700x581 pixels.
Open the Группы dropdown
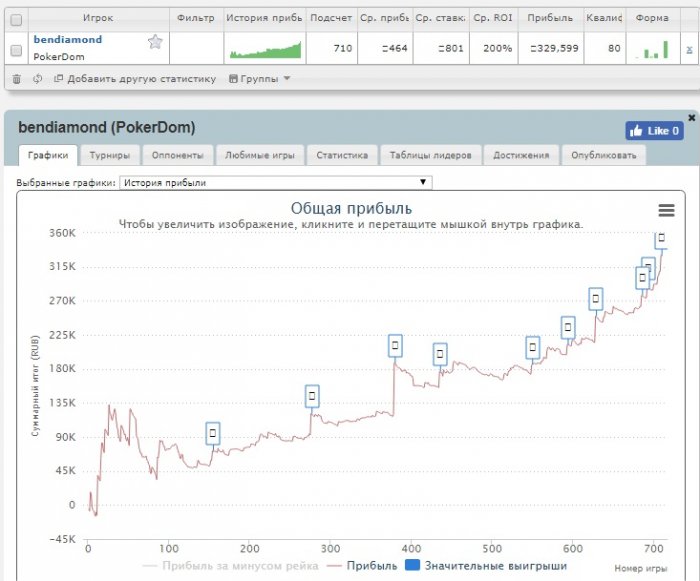pos(260,79)
